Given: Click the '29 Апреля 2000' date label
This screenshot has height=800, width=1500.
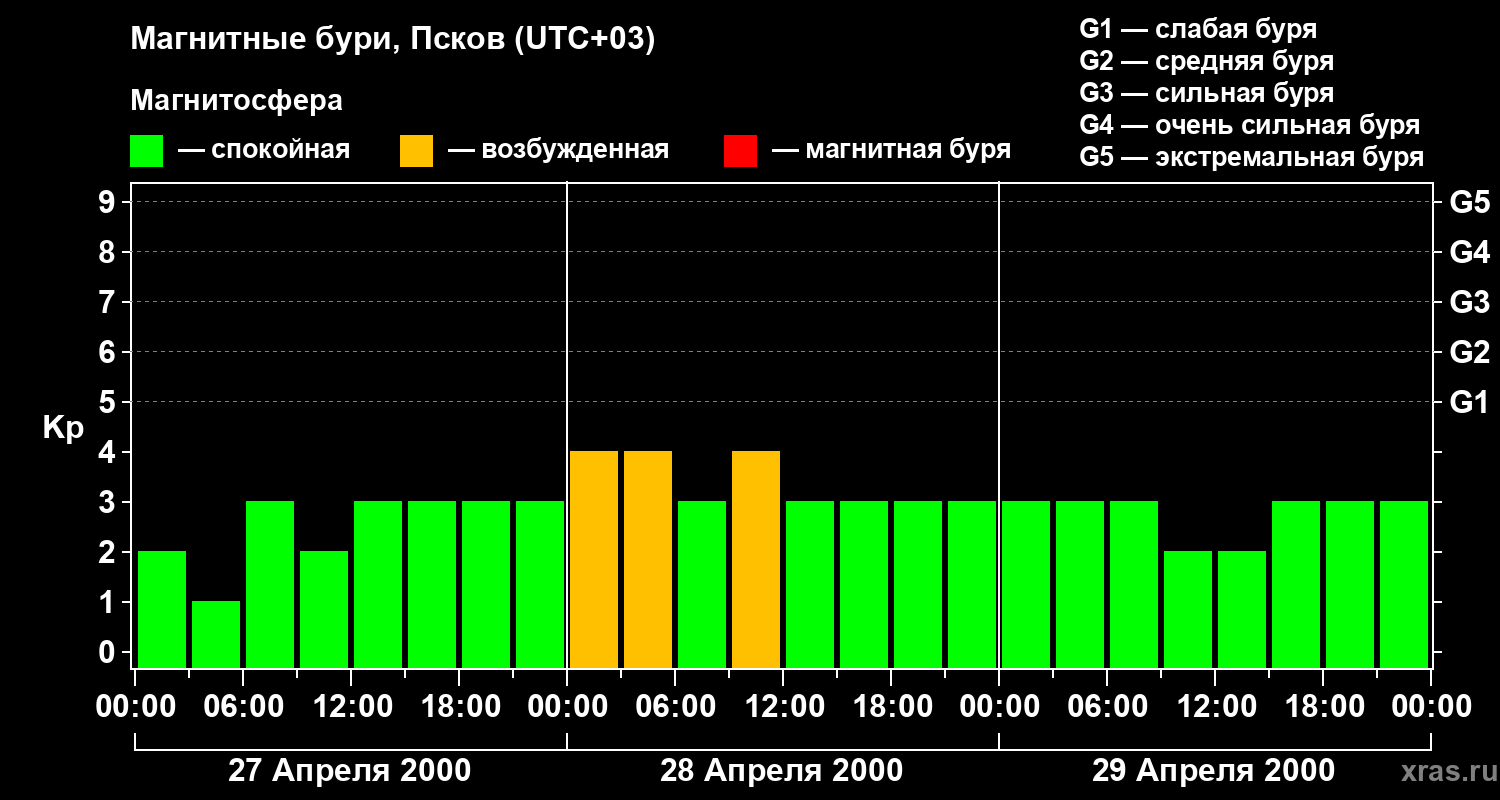Looking at the screenshot, I should (1213, 771).
